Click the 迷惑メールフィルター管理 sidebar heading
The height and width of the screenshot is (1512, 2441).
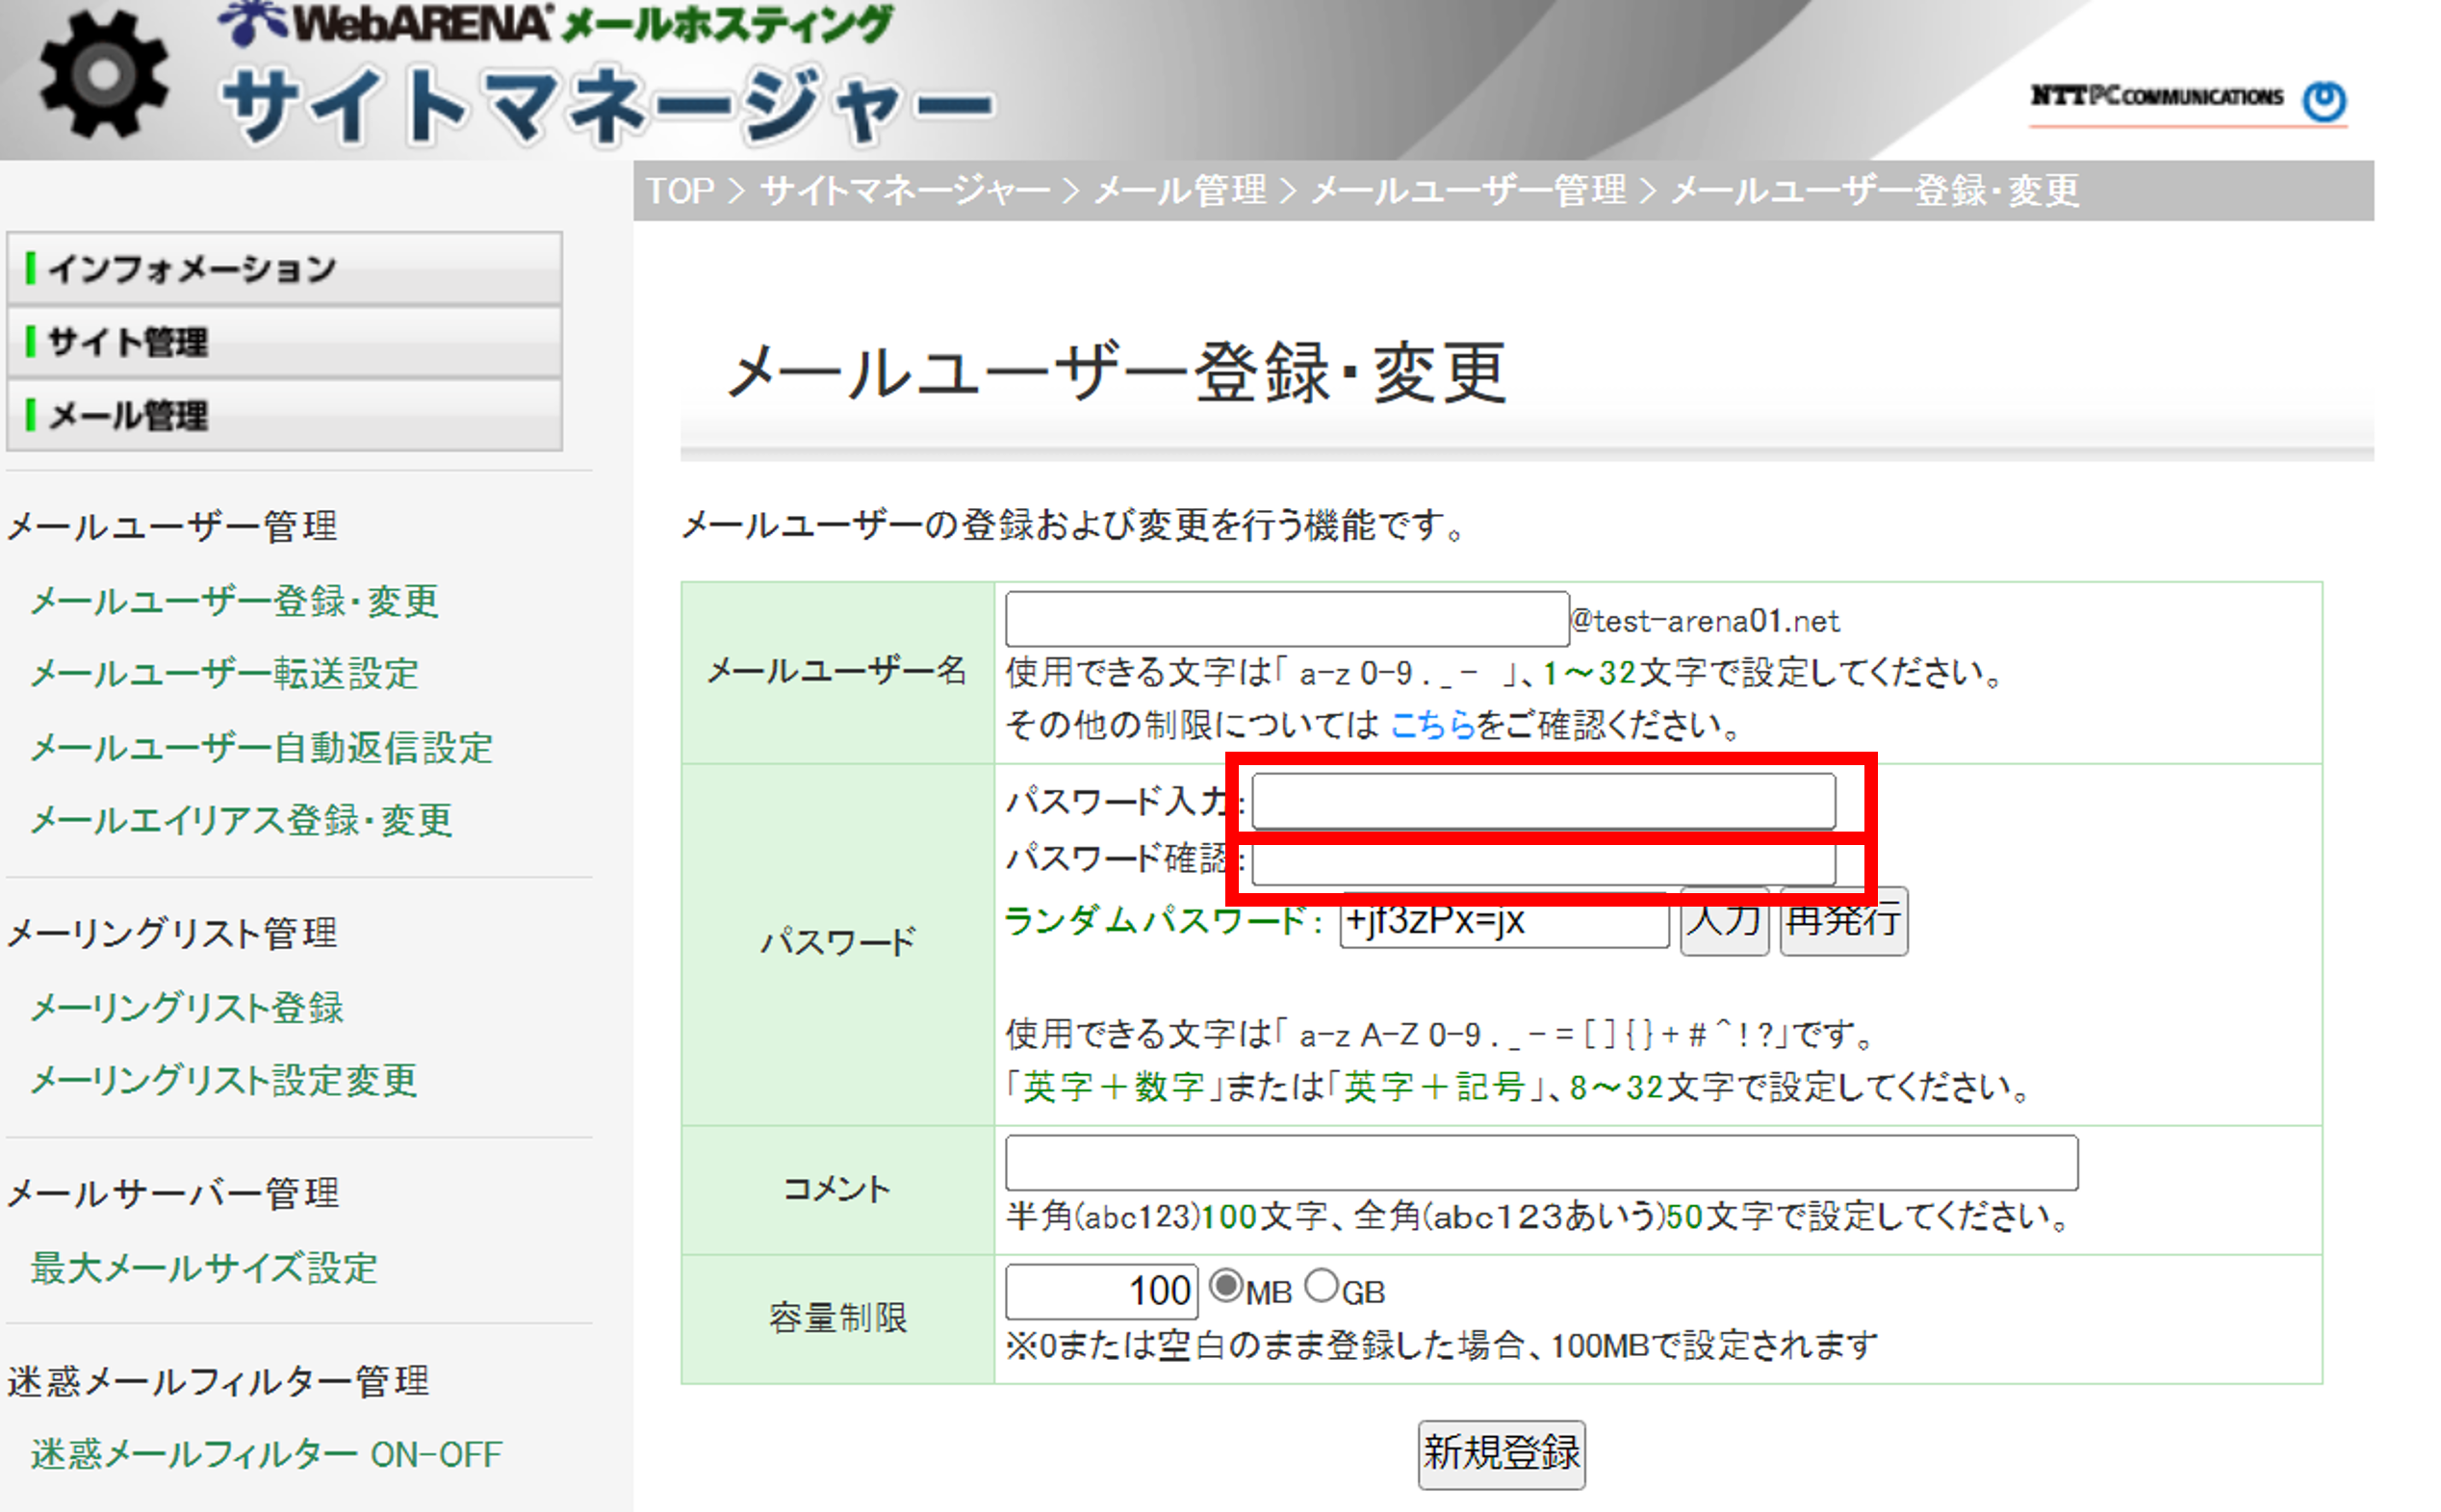tap(218, 1382)
